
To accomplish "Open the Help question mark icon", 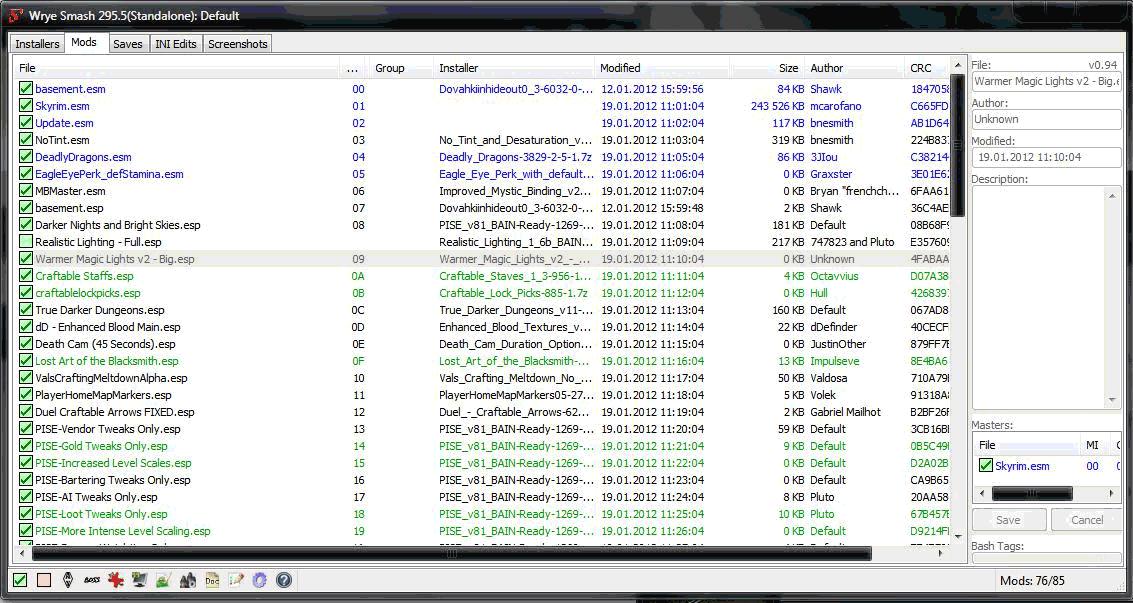I will [x=284, y=580].
